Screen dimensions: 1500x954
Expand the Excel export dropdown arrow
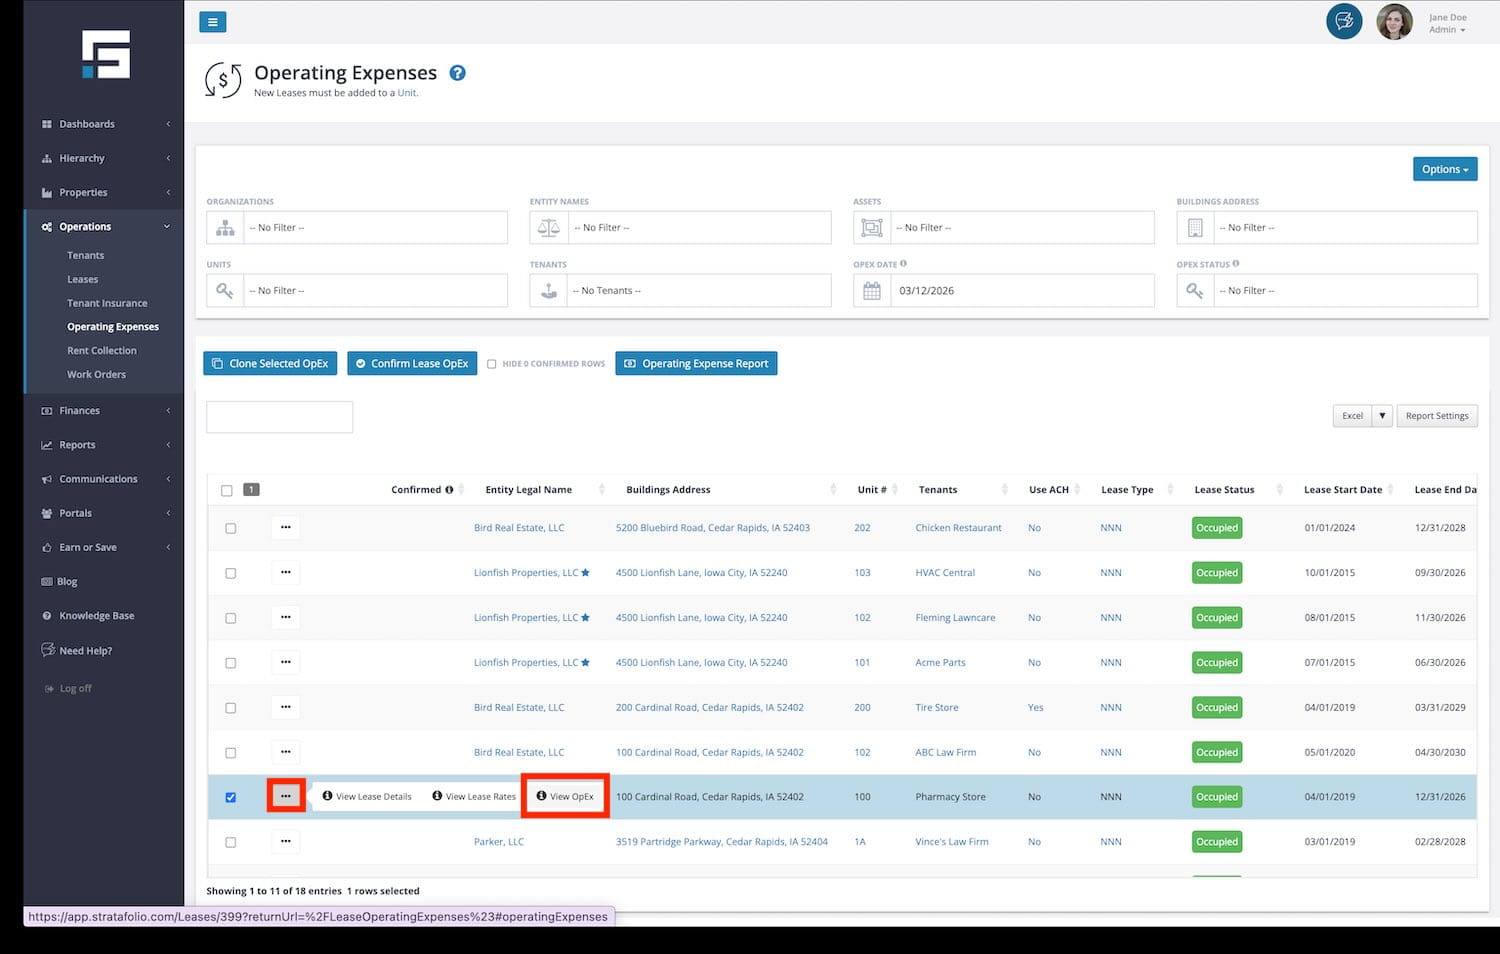click(x=1382, y=416)
